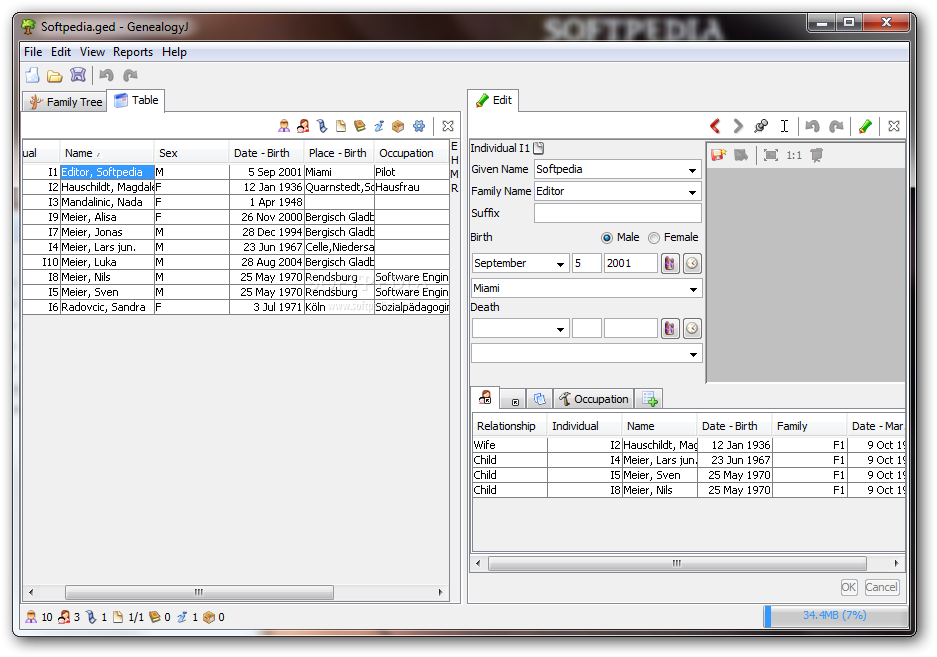The height and width of the screenshot is (657, 937).
Task: Click the main toolbar Redo arrow
Action: [x=130, y=75]
